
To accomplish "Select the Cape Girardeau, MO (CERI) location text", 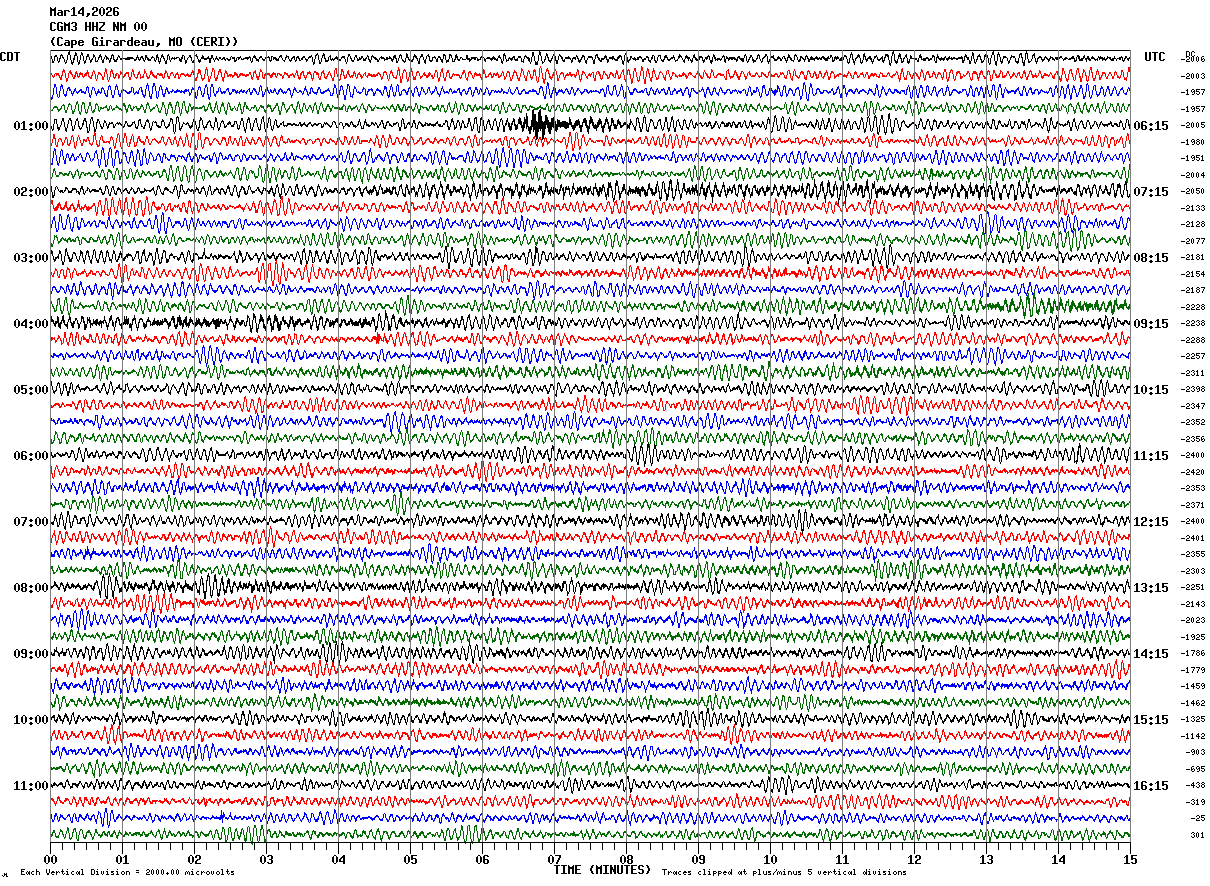I will pos(144,42).
